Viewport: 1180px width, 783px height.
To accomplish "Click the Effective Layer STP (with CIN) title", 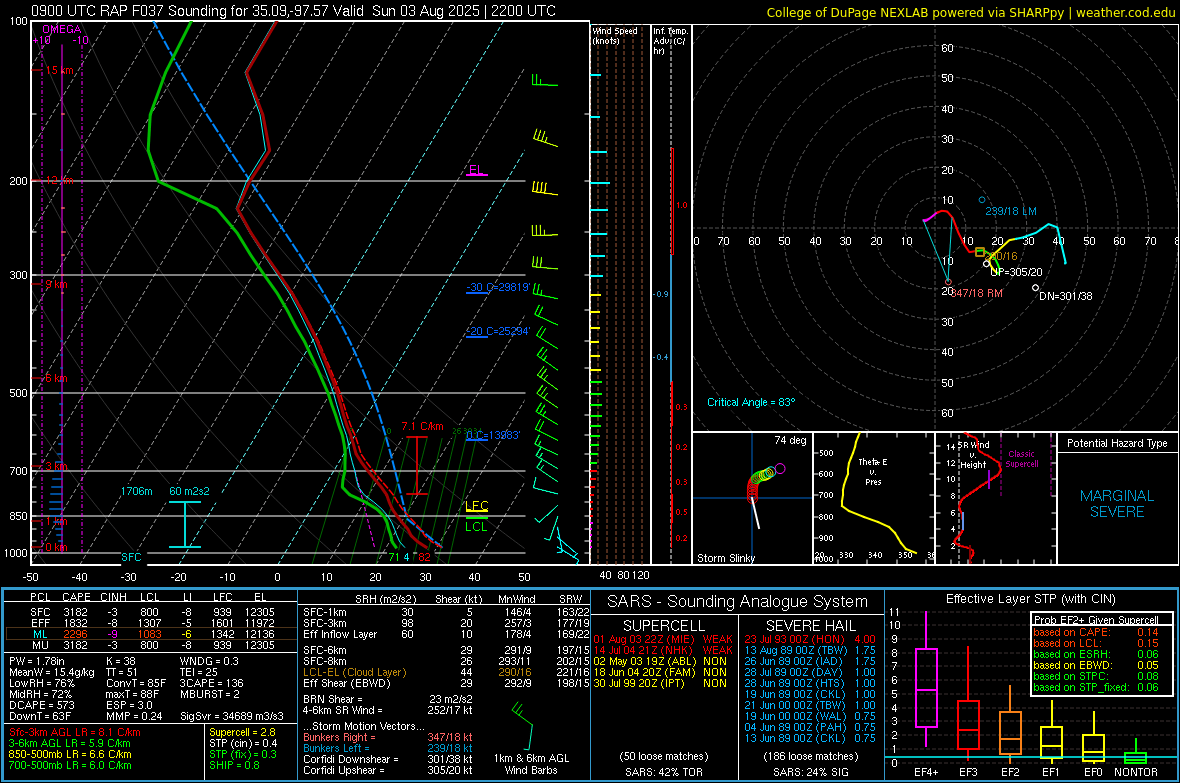I will pos(1030,599).
